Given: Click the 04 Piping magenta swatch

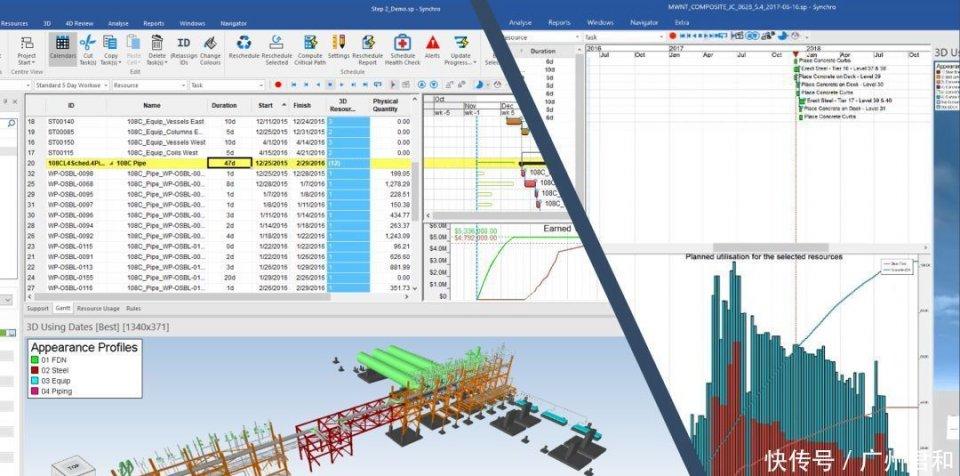Looking at the screenshot, I should pyautogui.click(x=35, y=391).
